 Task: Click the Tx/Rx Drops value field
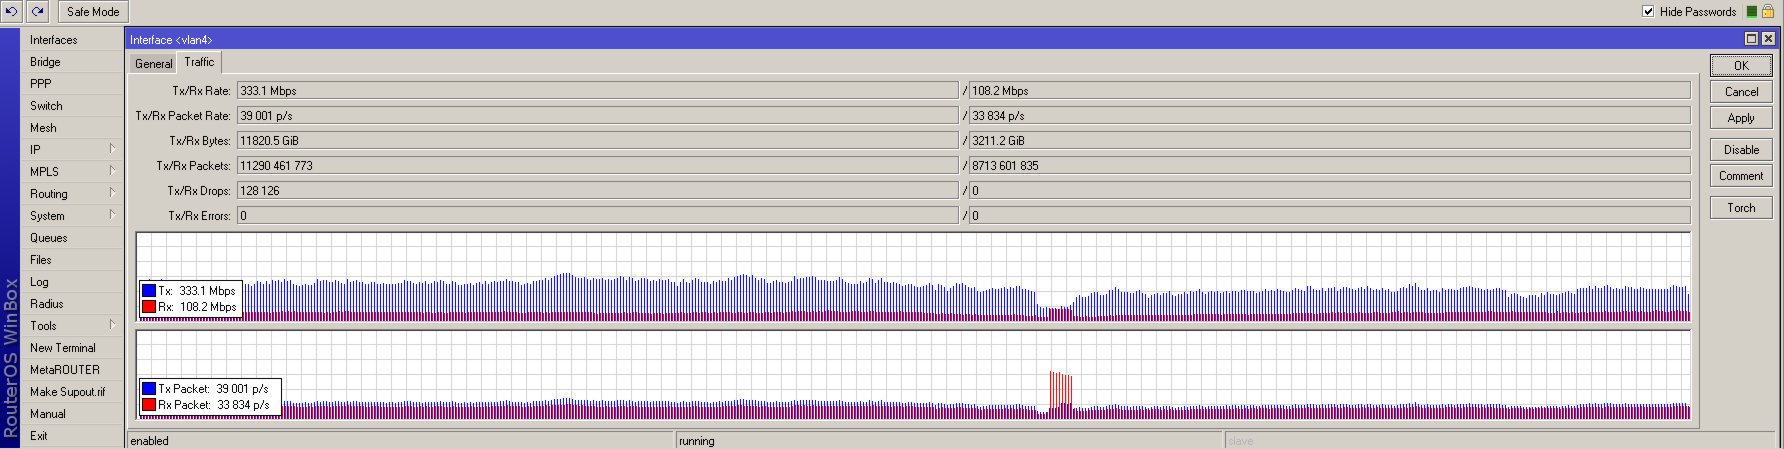click(597, 191)
